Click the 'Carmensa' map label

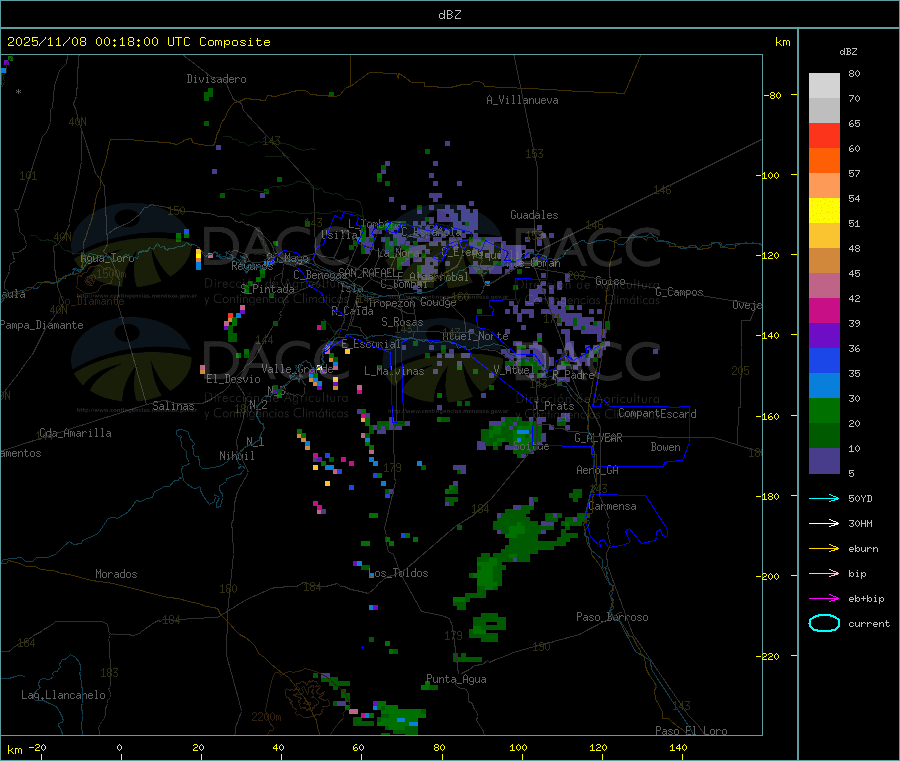[612, 506]
